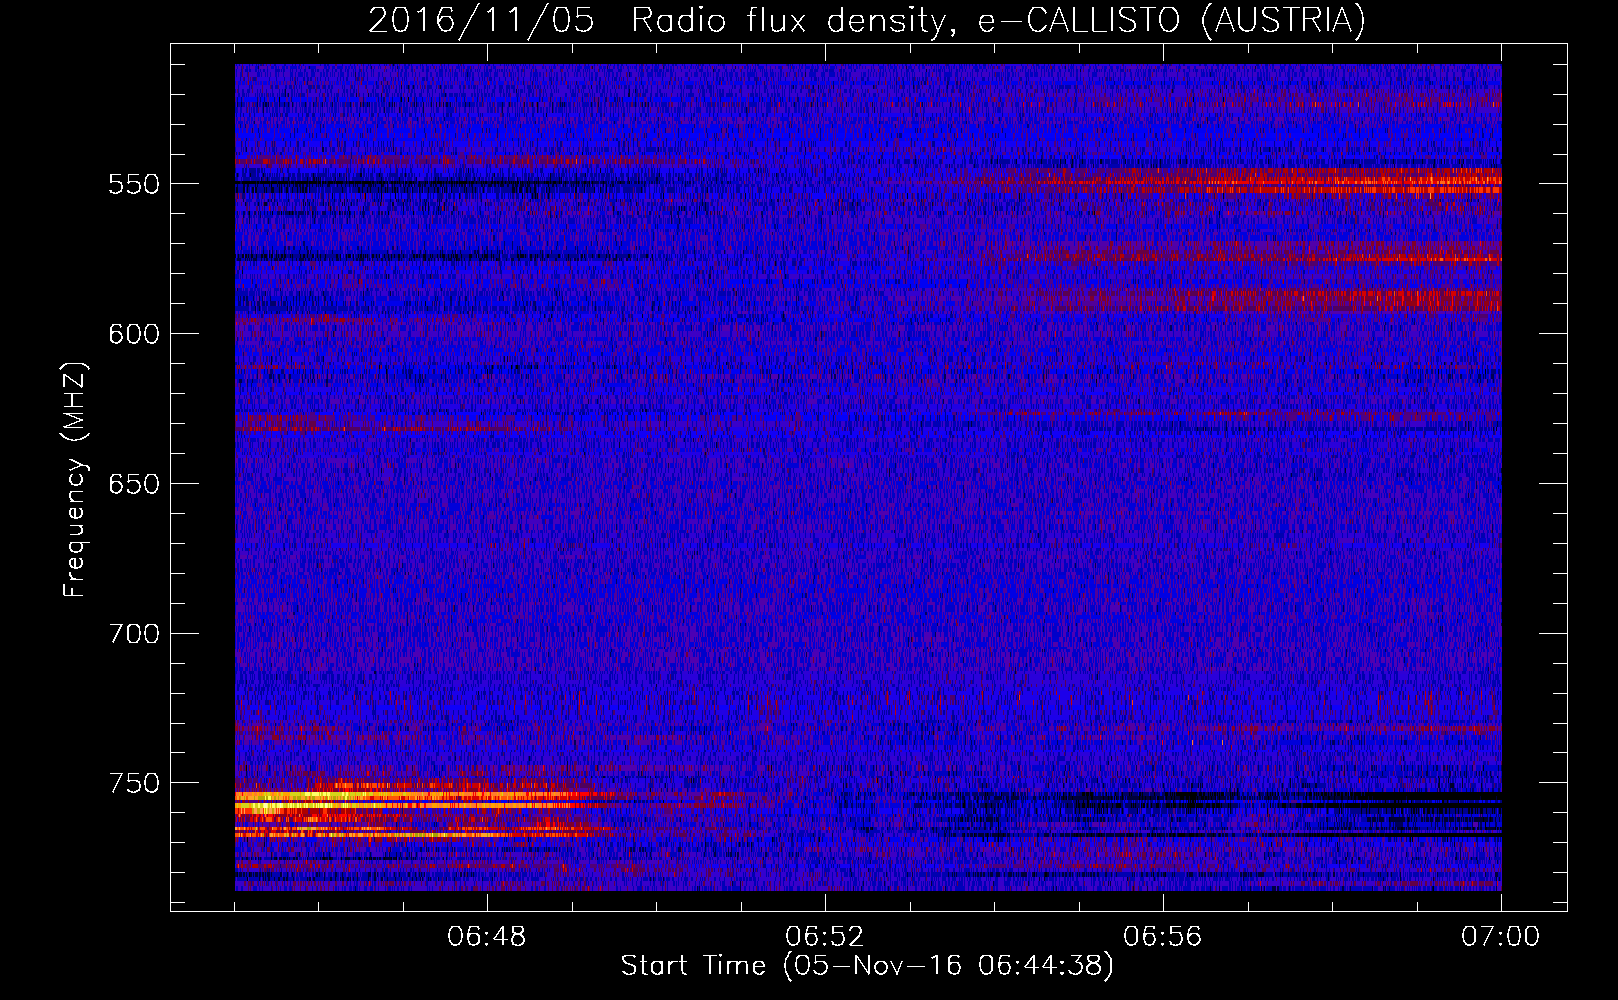Click the 06:56 time tick label
Viewport: 1618px width, 1000px height.
(1163, 937)
